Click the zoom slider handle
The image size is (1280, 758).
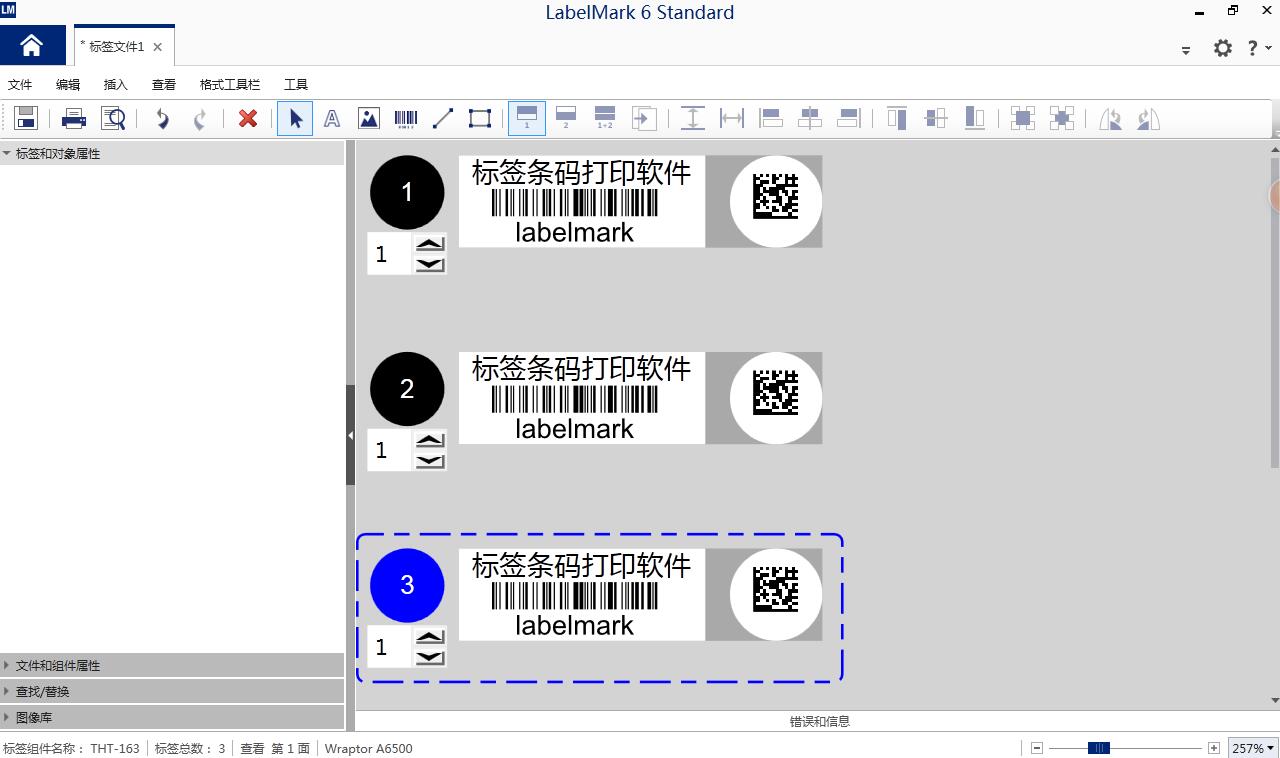point(1098,748)
